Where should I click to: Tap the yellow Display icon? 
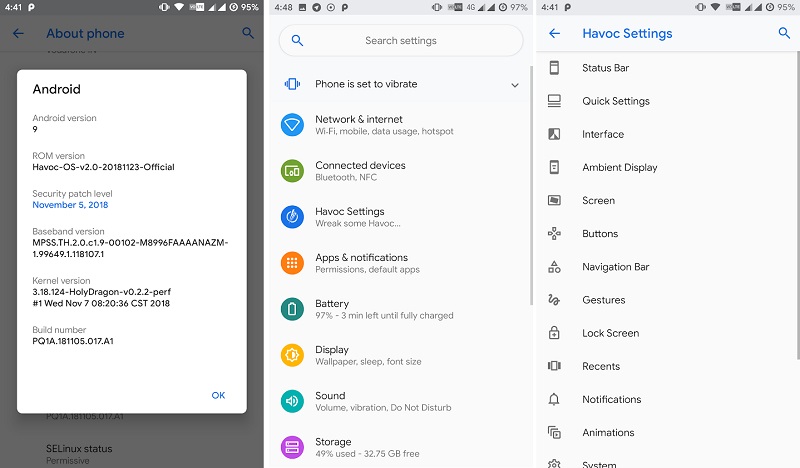pos(292,355)
